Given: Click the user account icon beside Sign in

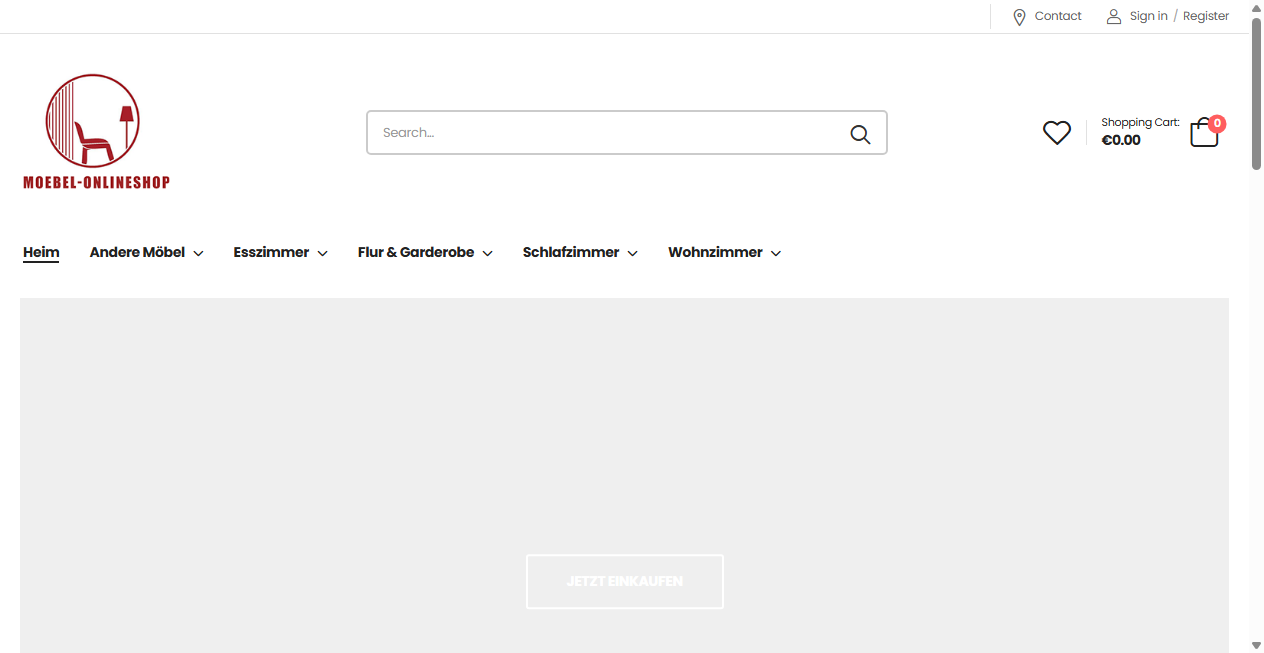Looking at the screenshot, I should point(1114,16).
